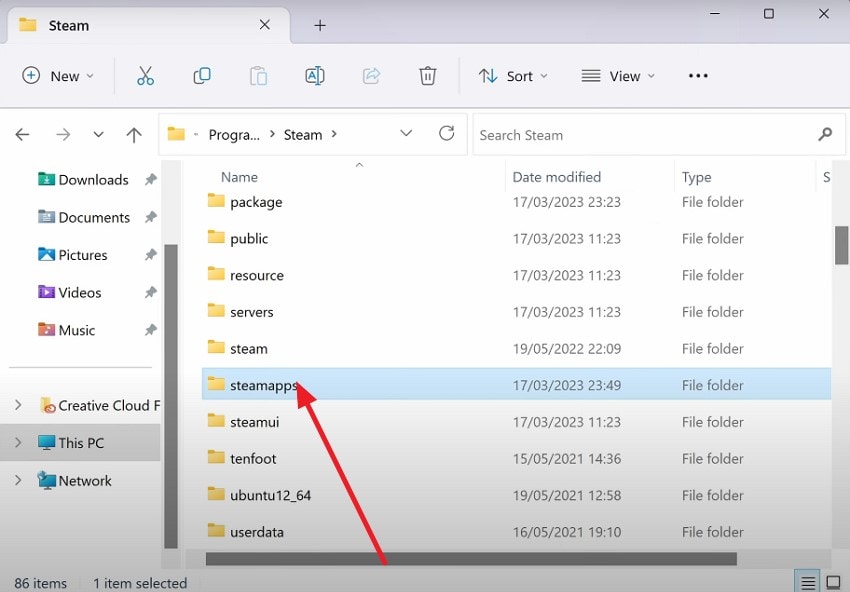The image size is (850, 592).
Task: Copy the selected item using toolbar
Action: pos(201,75)
